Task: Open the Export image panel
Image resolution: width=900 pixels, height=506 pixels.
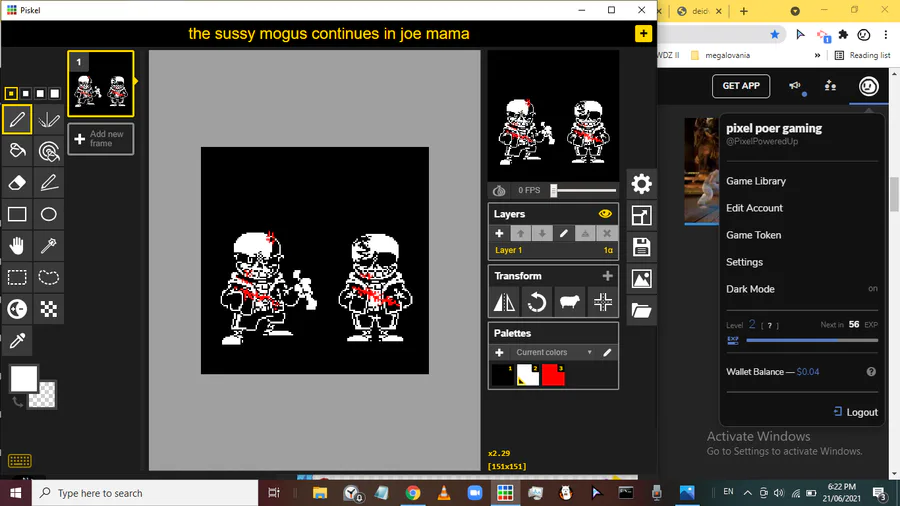Action: 641,279
